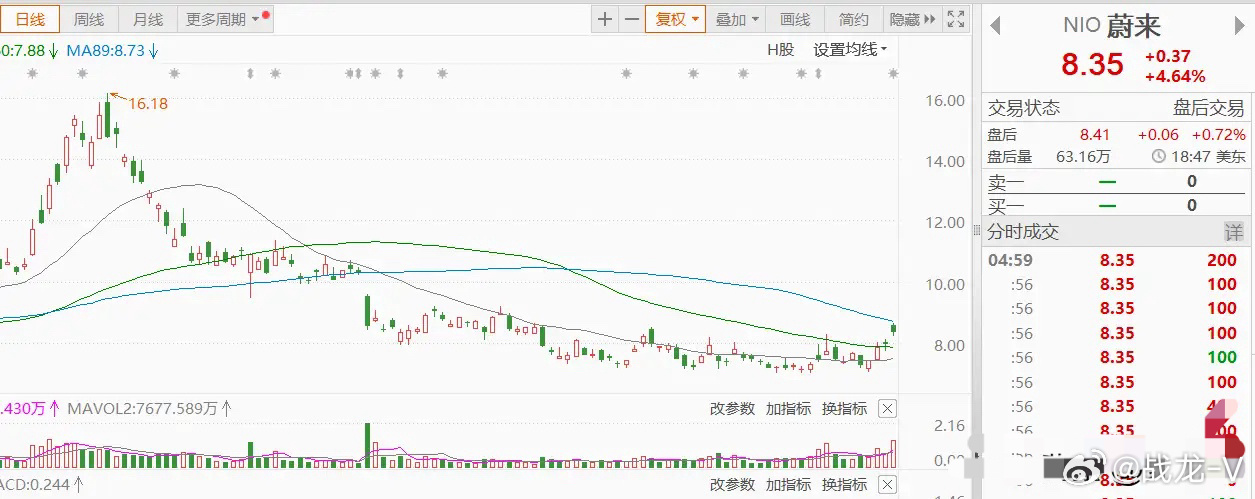Click the clock icon beside 18:47 美东
Screen dimensions: 1255x499
(1158, 157)
